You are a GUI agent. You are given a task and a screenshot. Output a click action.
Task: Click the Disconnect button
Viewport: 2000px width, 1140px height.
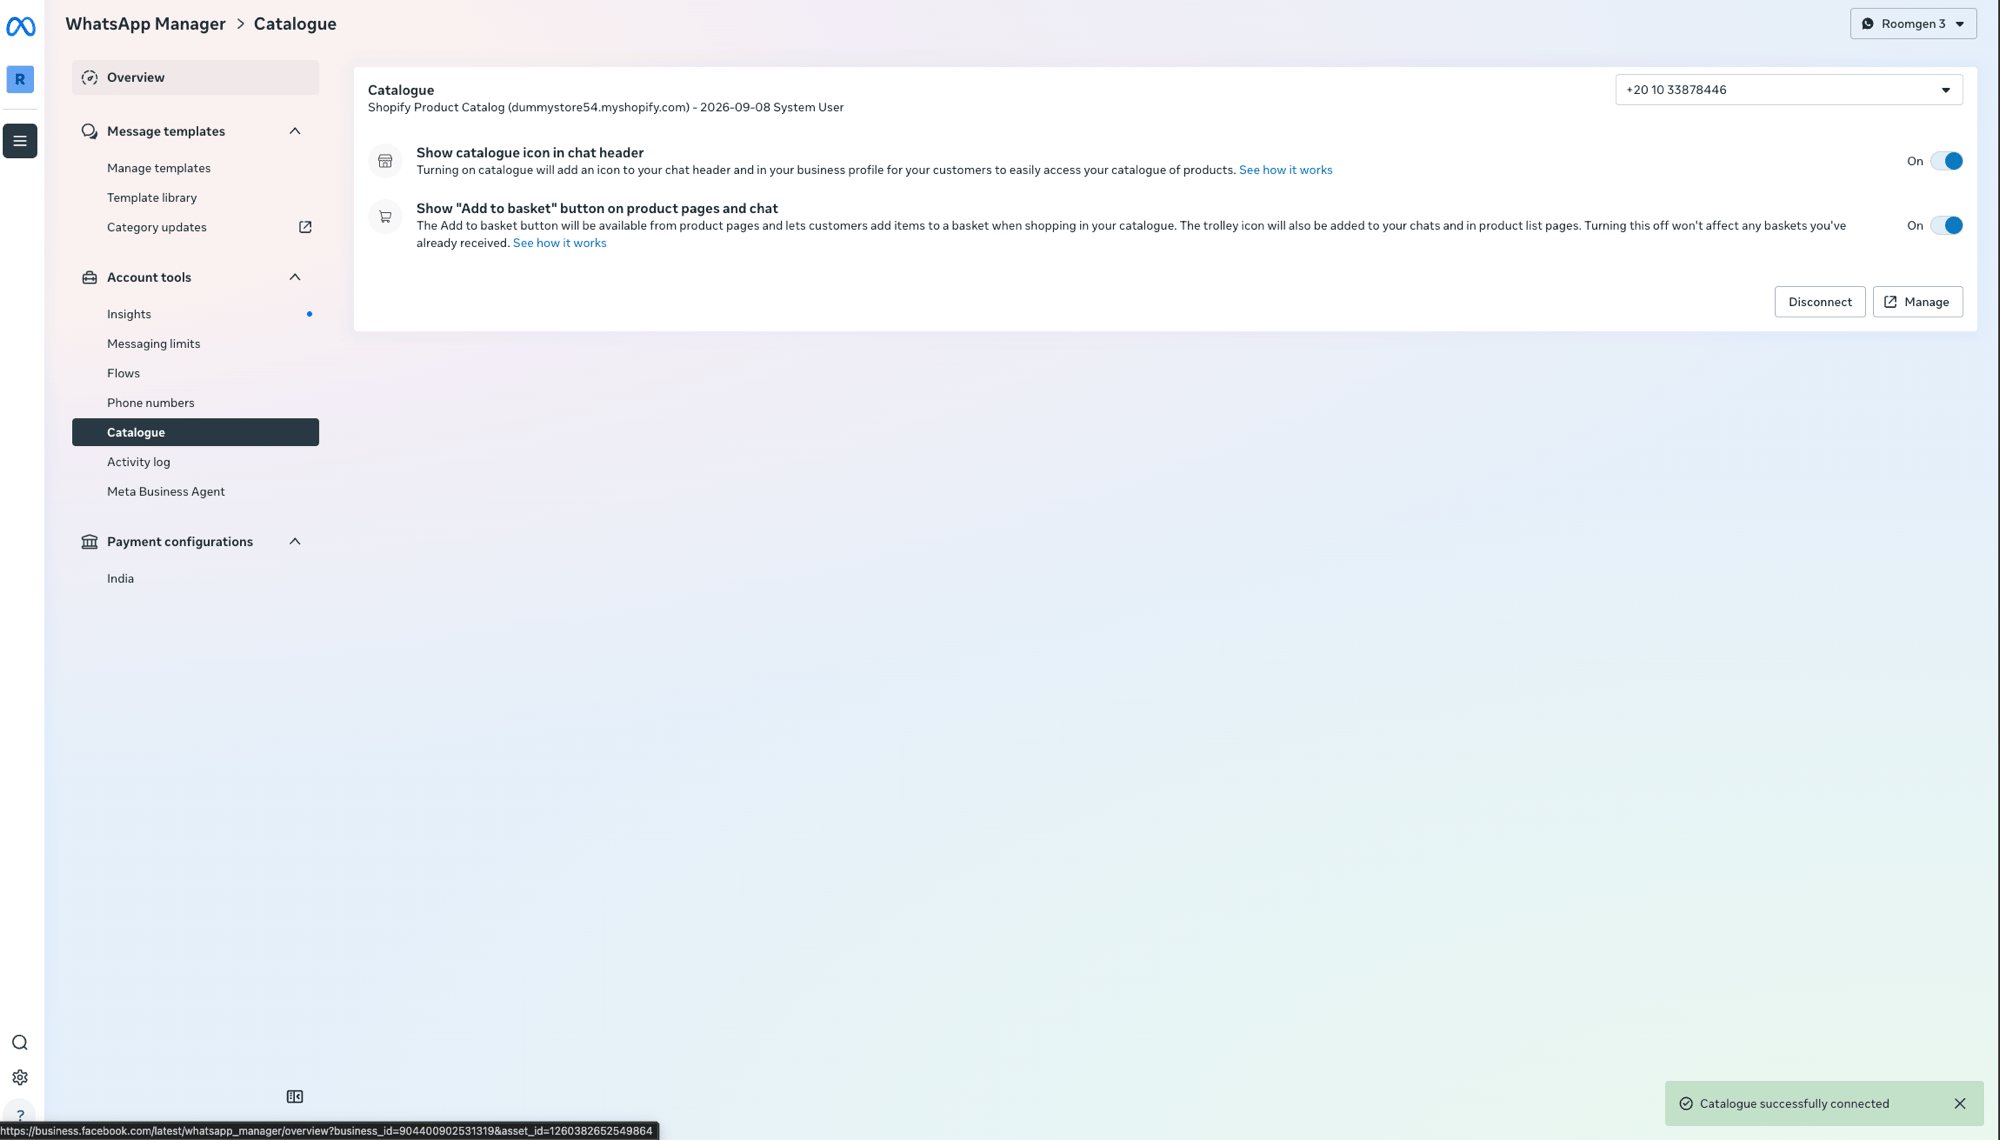(1820, 302)
